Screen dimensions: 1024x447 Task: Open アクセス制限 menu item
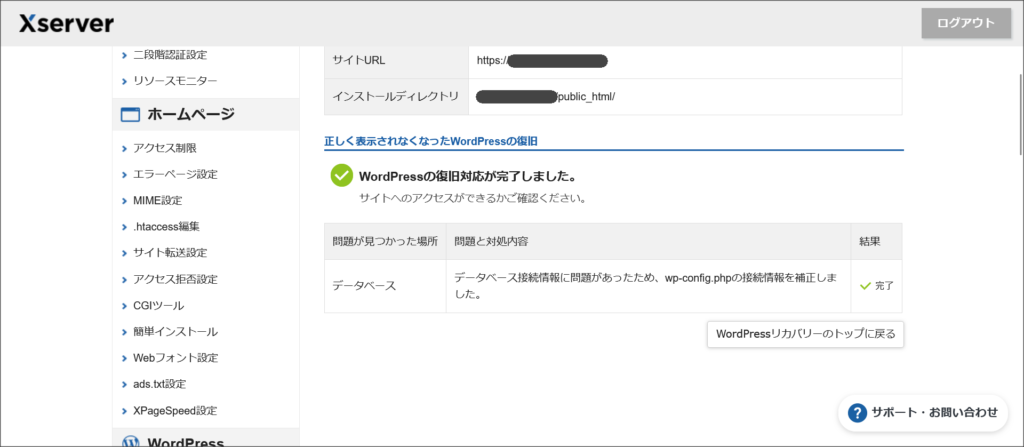tap(165, 148)
